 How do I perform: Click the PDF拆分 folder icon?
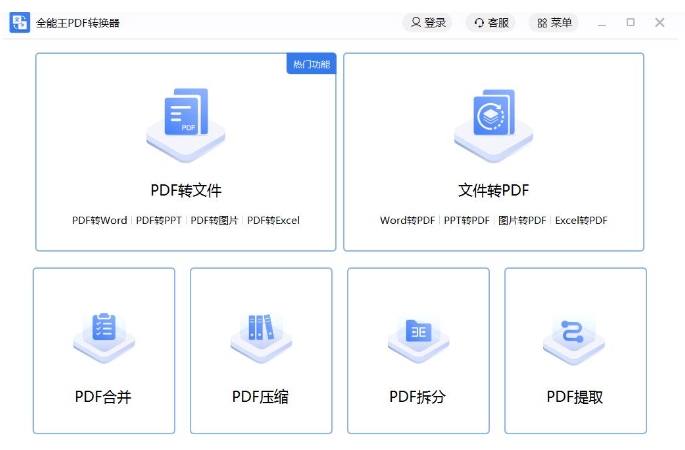click(x=419, y=340)
